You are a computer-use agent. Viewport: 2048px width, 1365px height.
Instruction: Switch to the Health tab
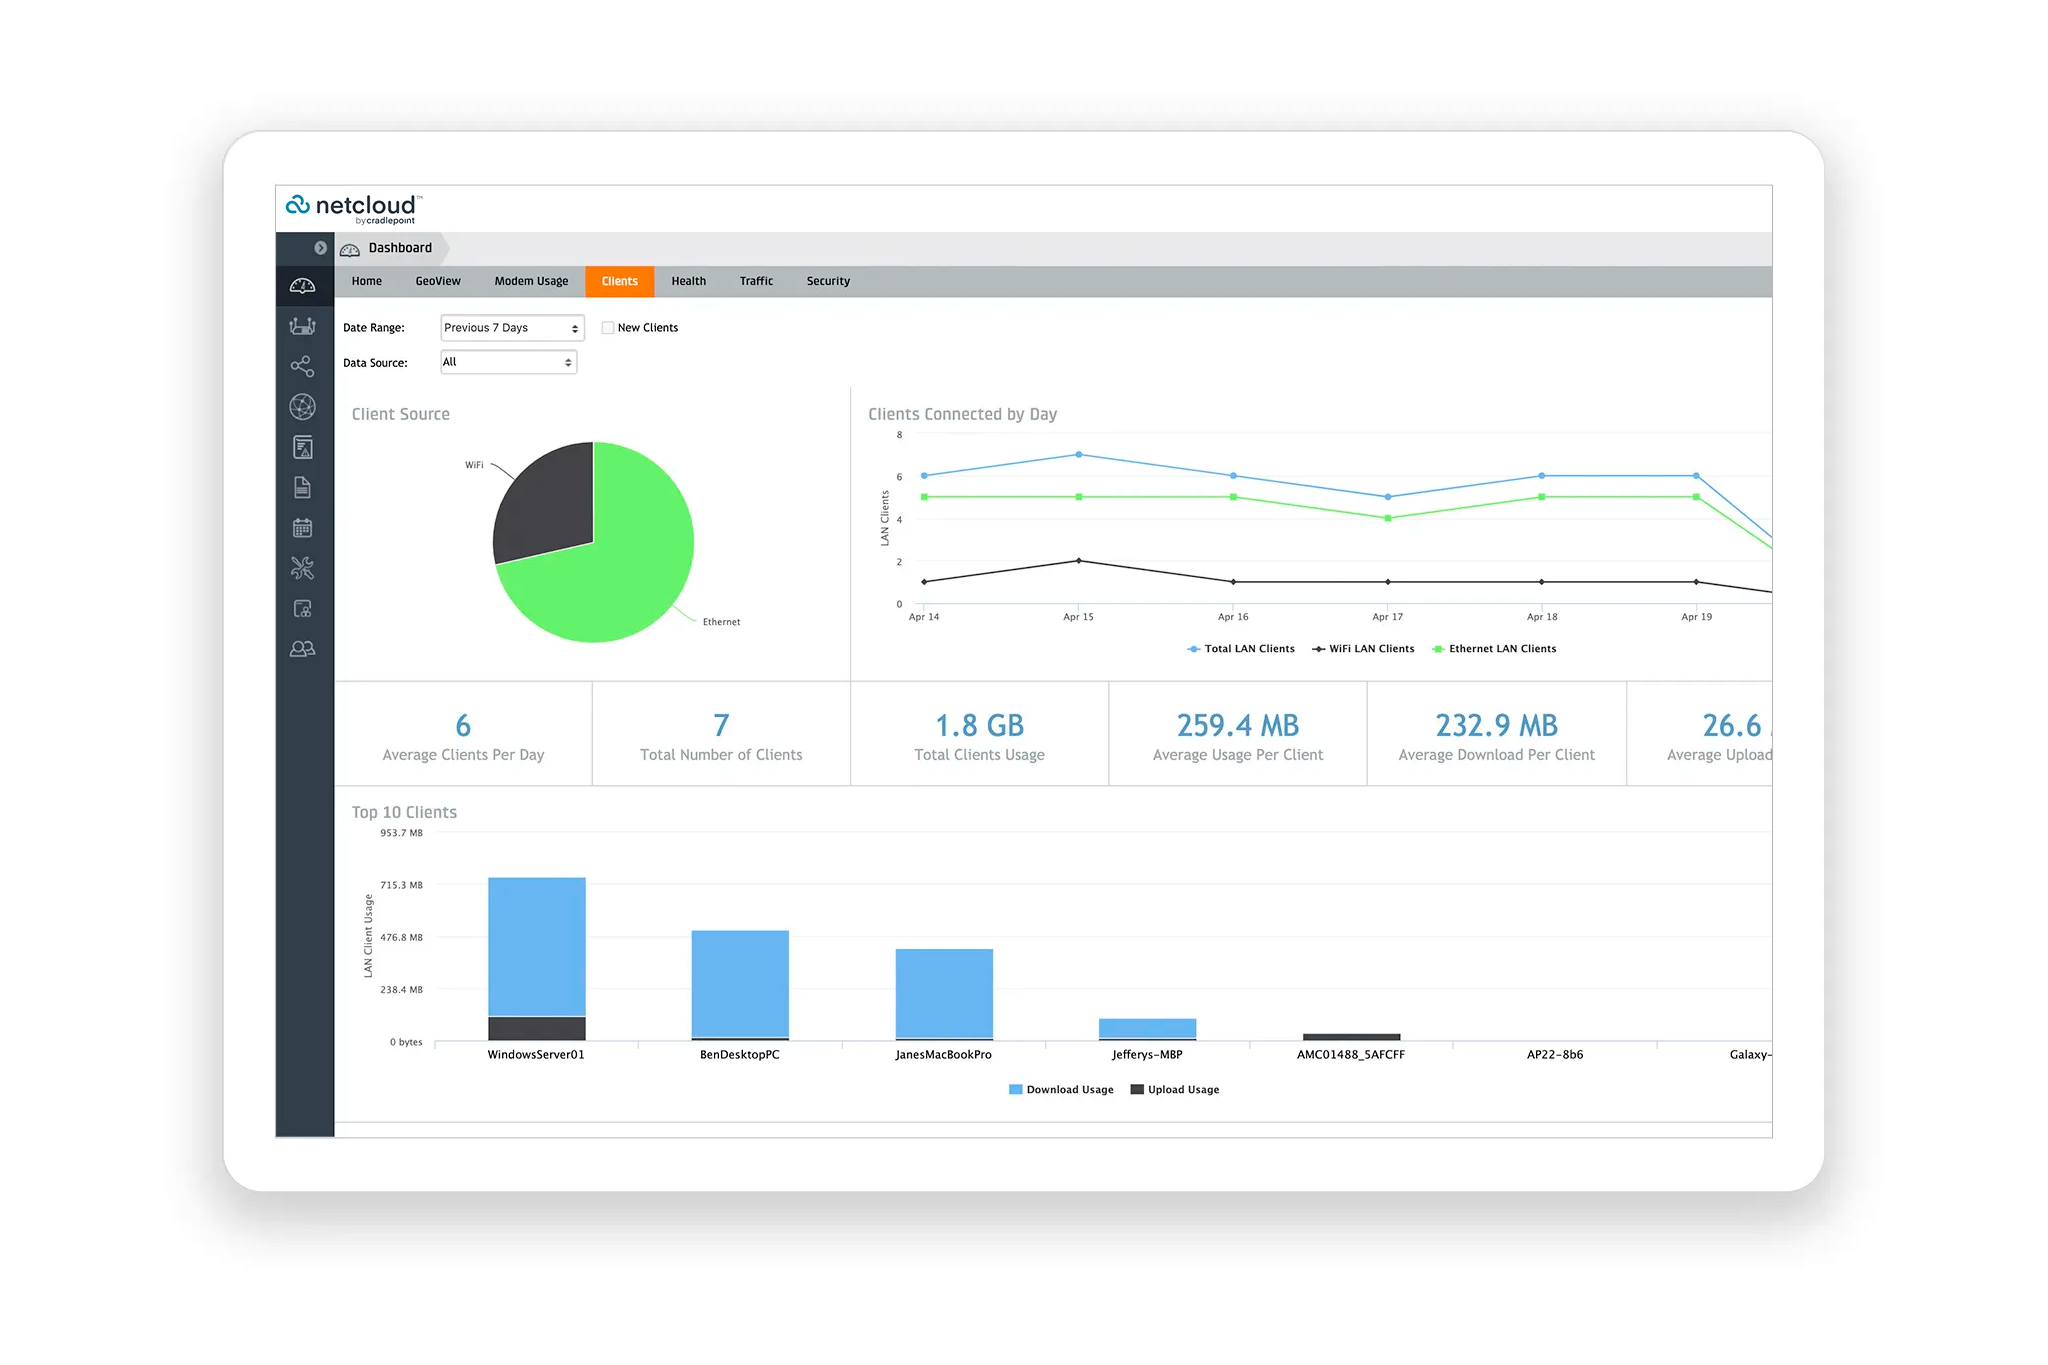coord(688,281)
